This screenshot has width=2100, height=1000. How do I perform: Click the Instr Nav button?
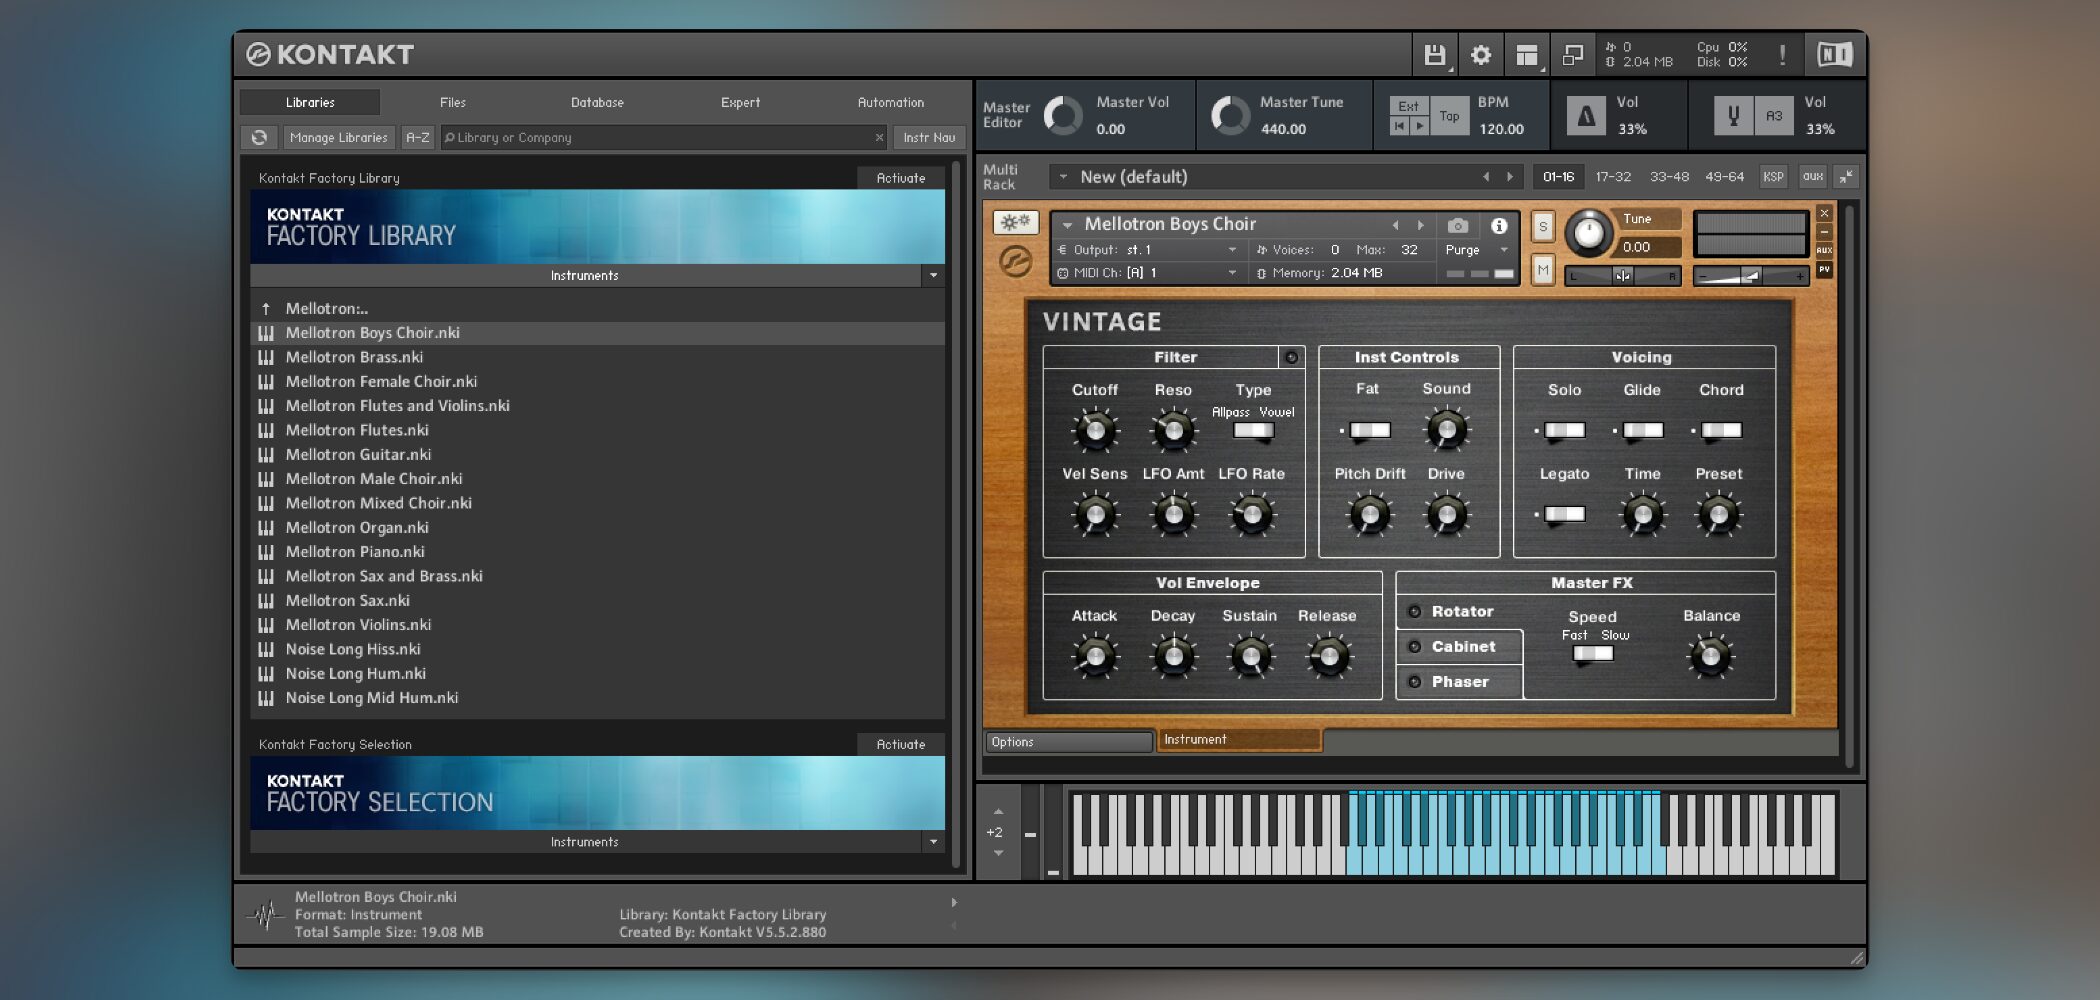tap(929, 138)
